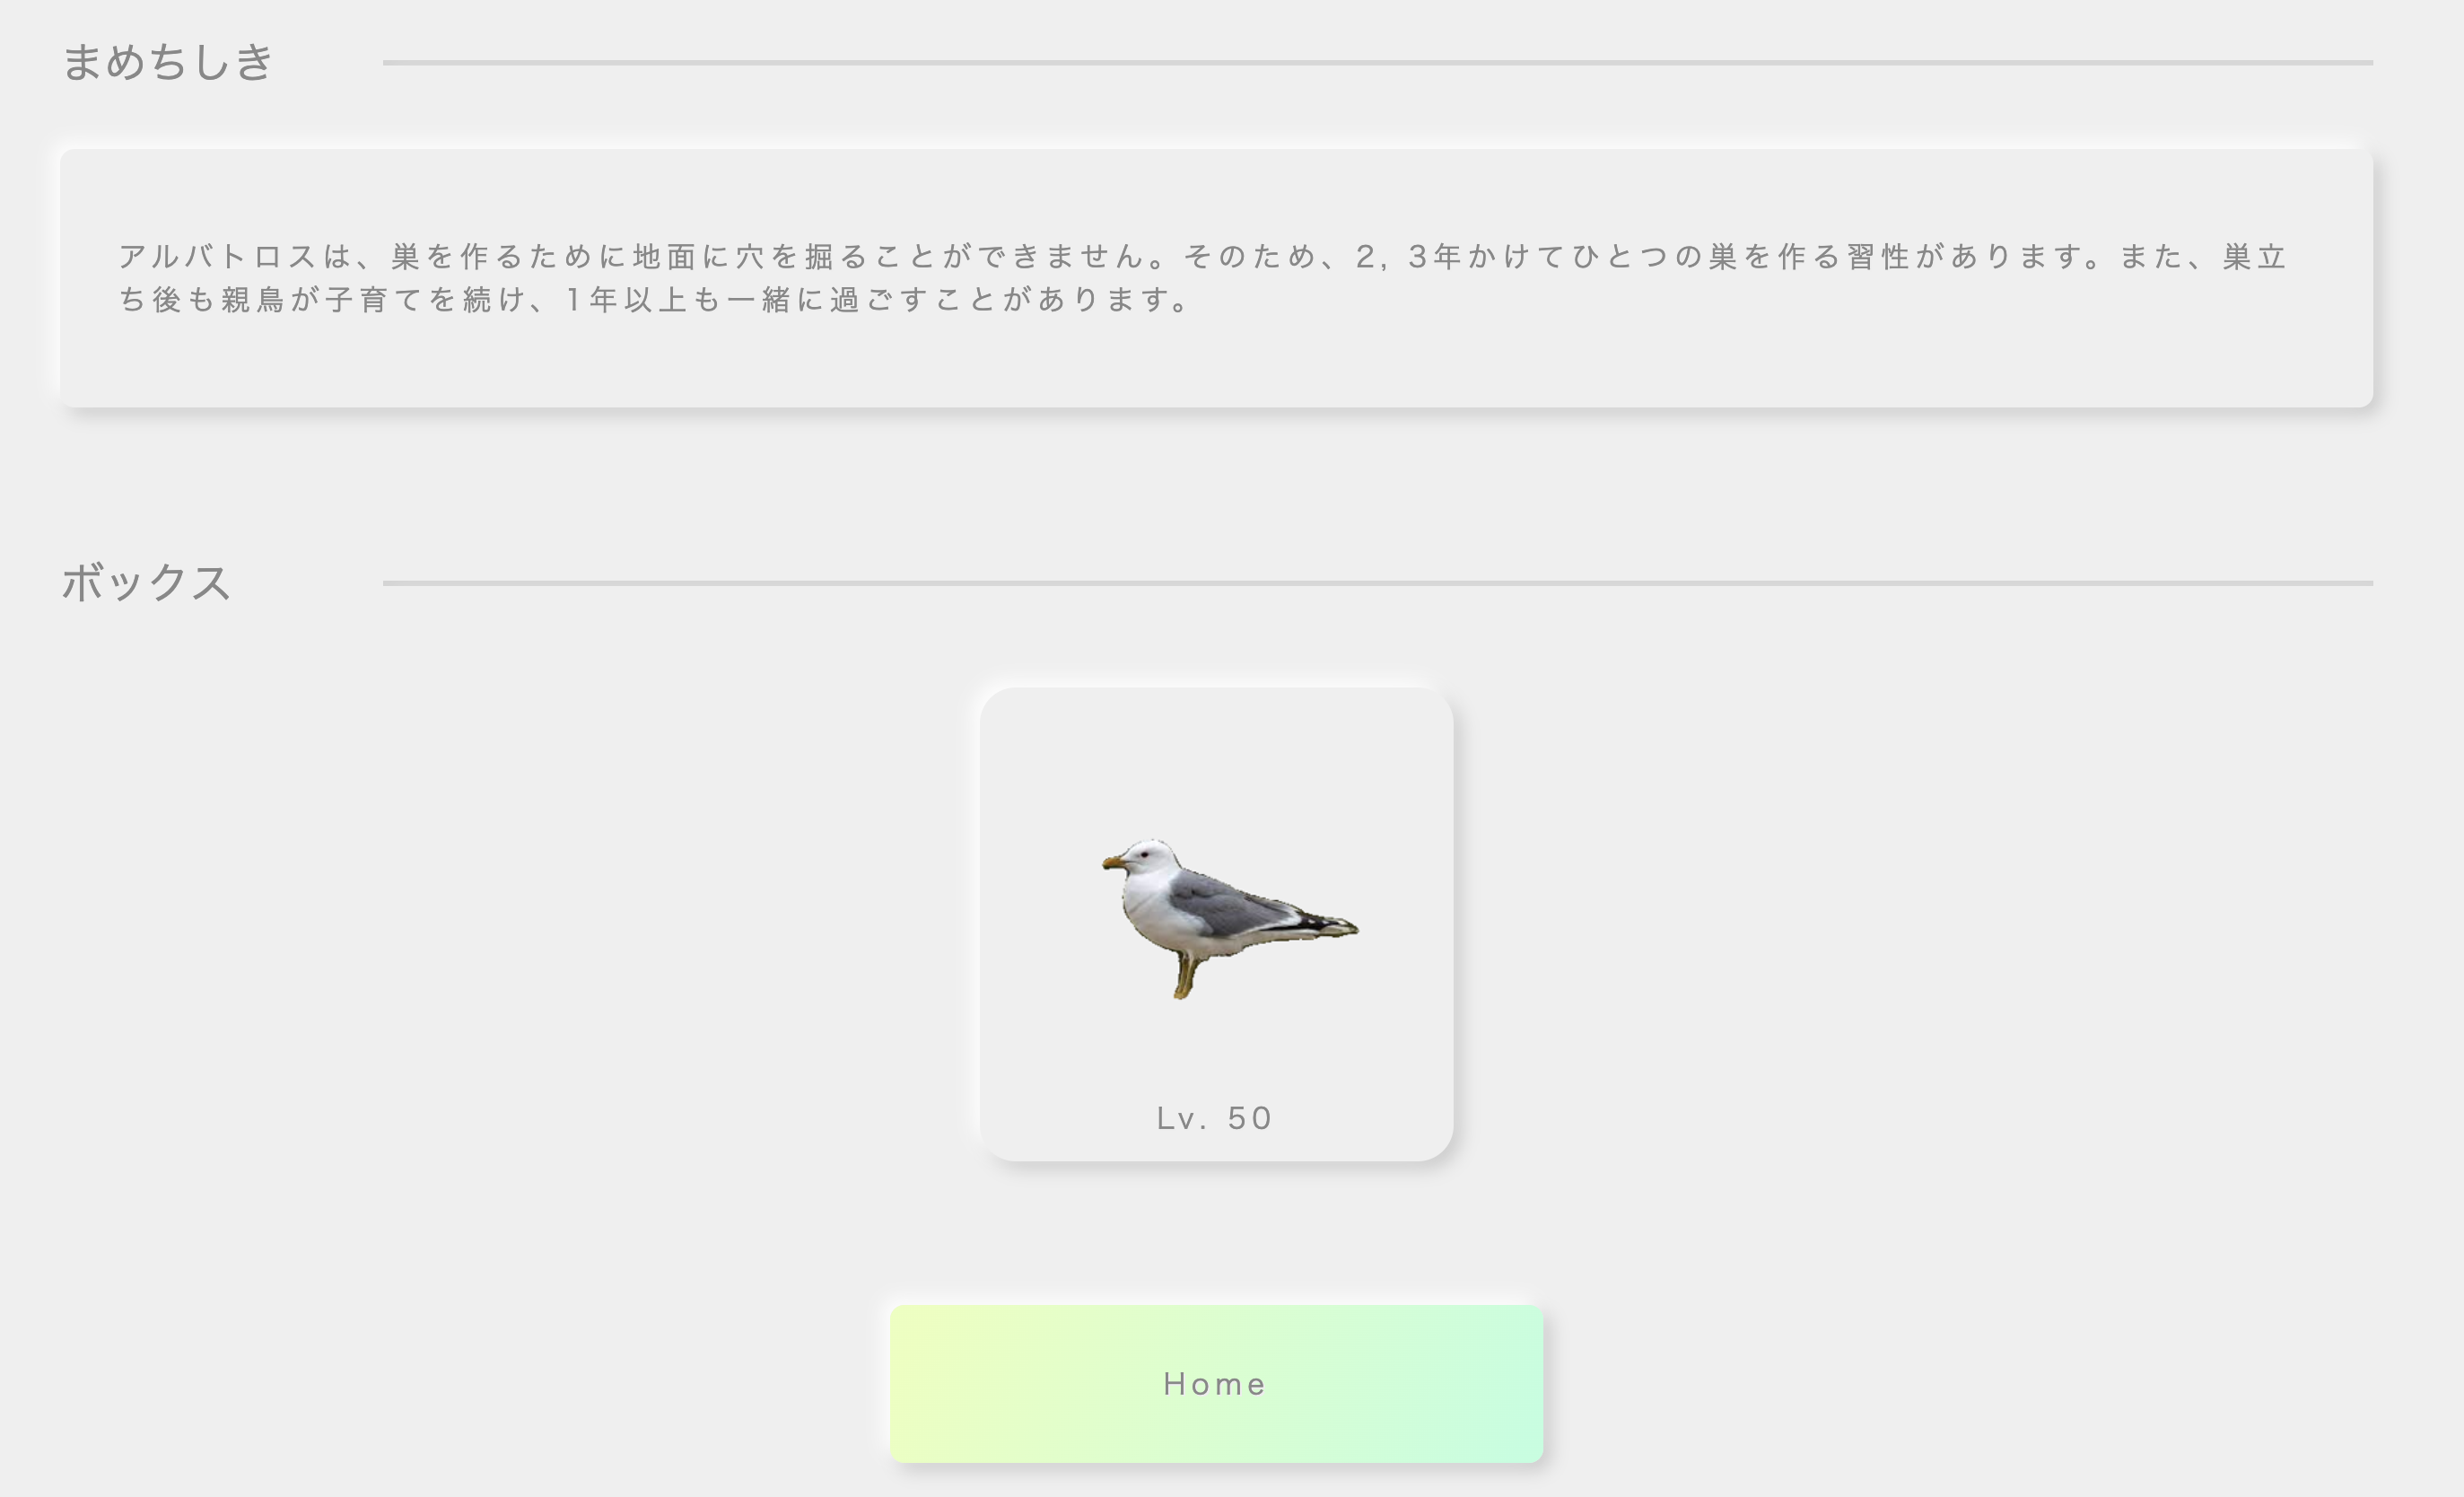The width and height of the screenshot is (2464, 1497).
Task: Click the bird's yellow legs
Action: (x=1185, y=977)
